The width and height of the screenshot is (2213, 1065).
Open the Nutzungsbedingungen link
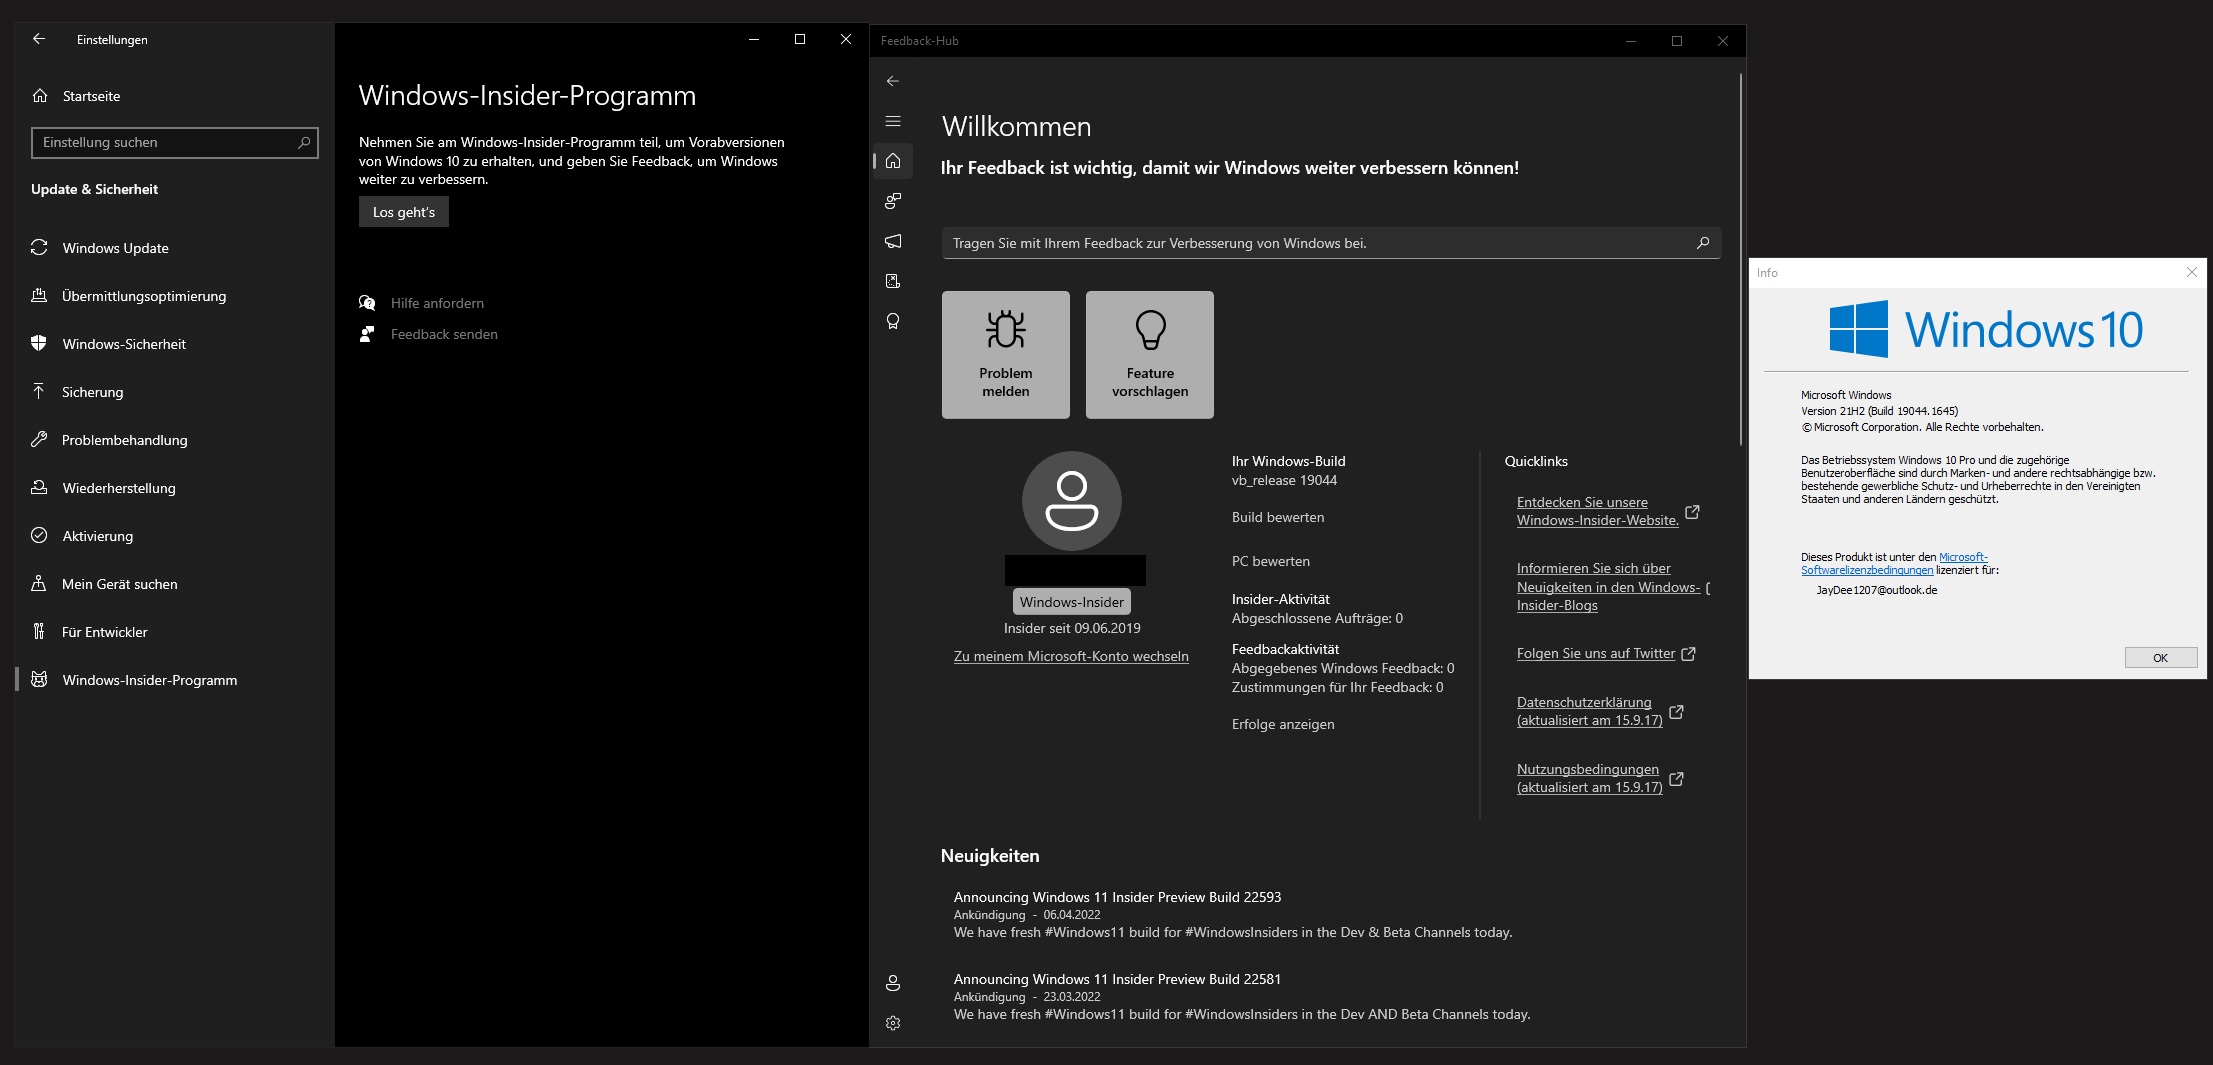[x=1589, y=778]
